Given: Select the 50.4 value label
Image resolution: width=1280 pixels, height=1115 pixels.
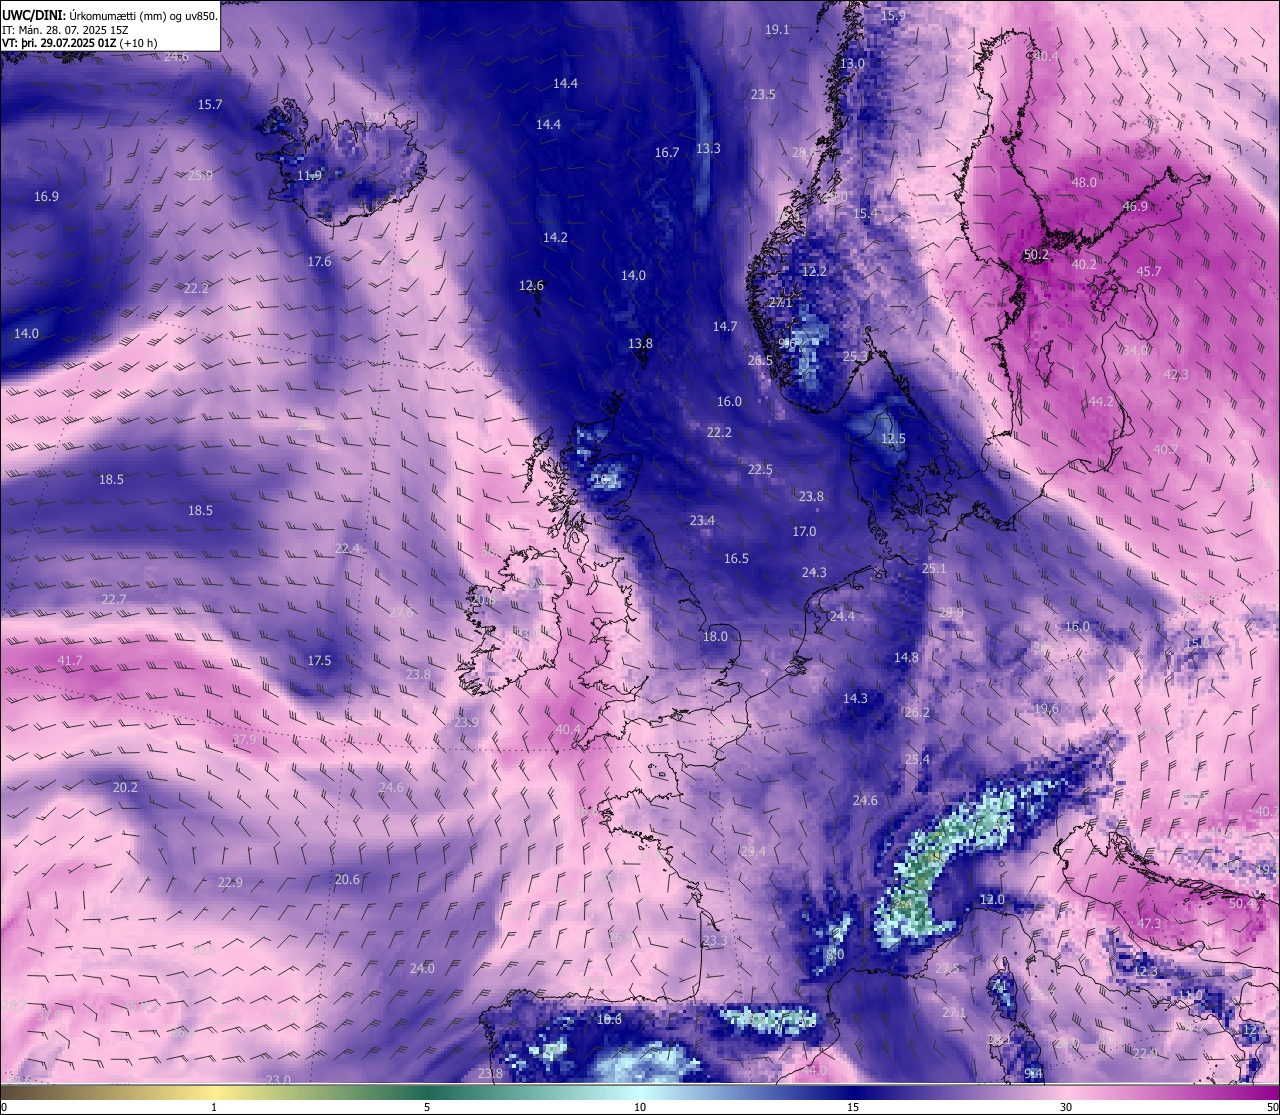Looking at the screenshot, I should click(1241, 904).
